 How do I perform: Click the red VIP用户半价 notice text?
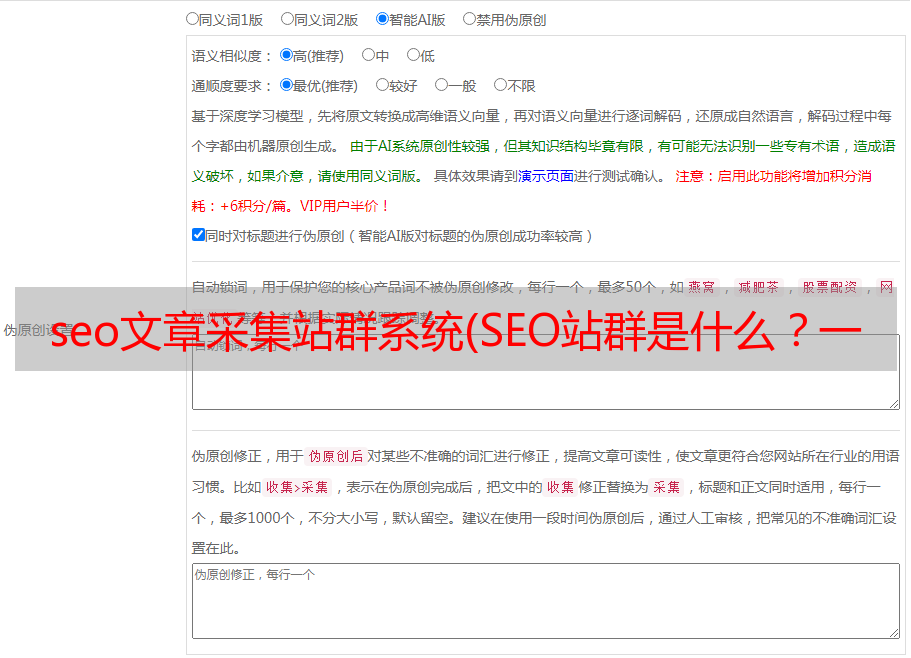coord(344,206)
